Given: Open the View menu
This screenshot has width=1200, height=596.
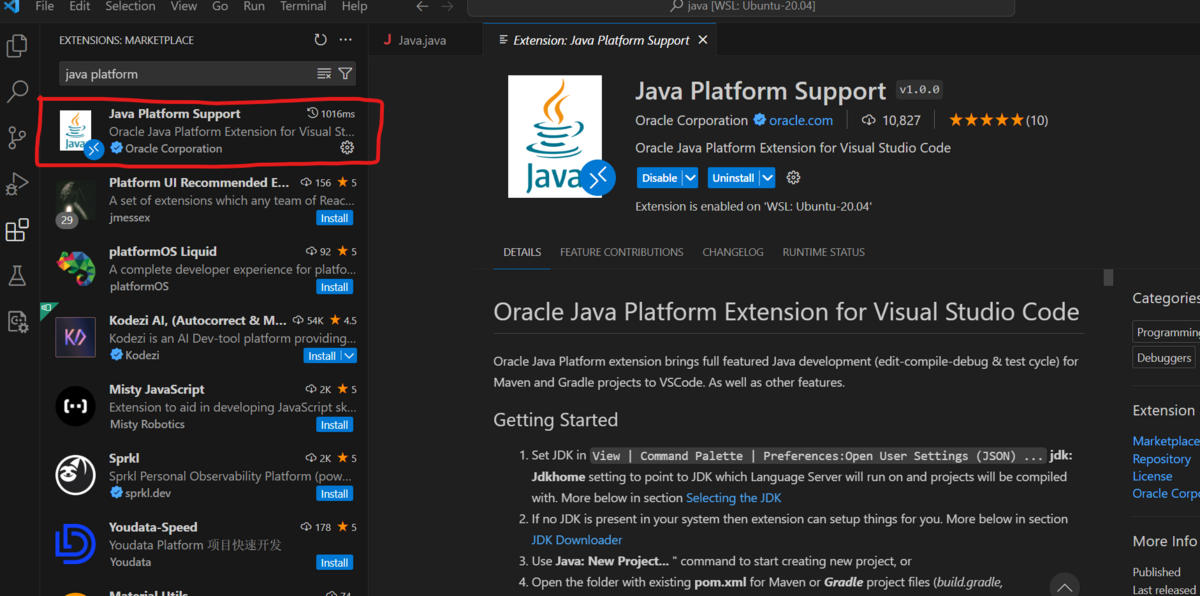Looking at the screenshot, I should [184, 6].
